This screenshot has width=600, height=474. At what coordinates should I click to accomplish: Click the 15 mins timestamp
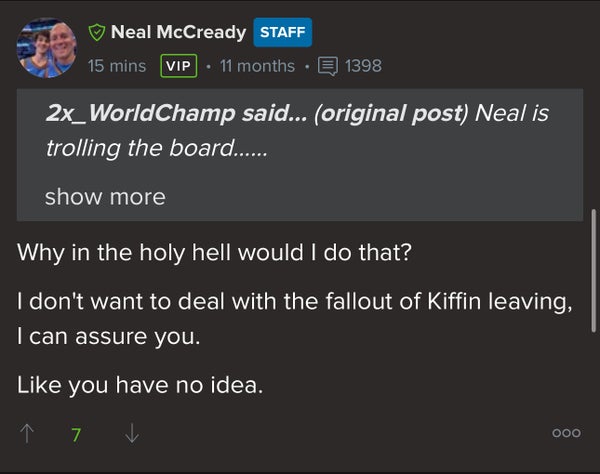click(119, 66)
